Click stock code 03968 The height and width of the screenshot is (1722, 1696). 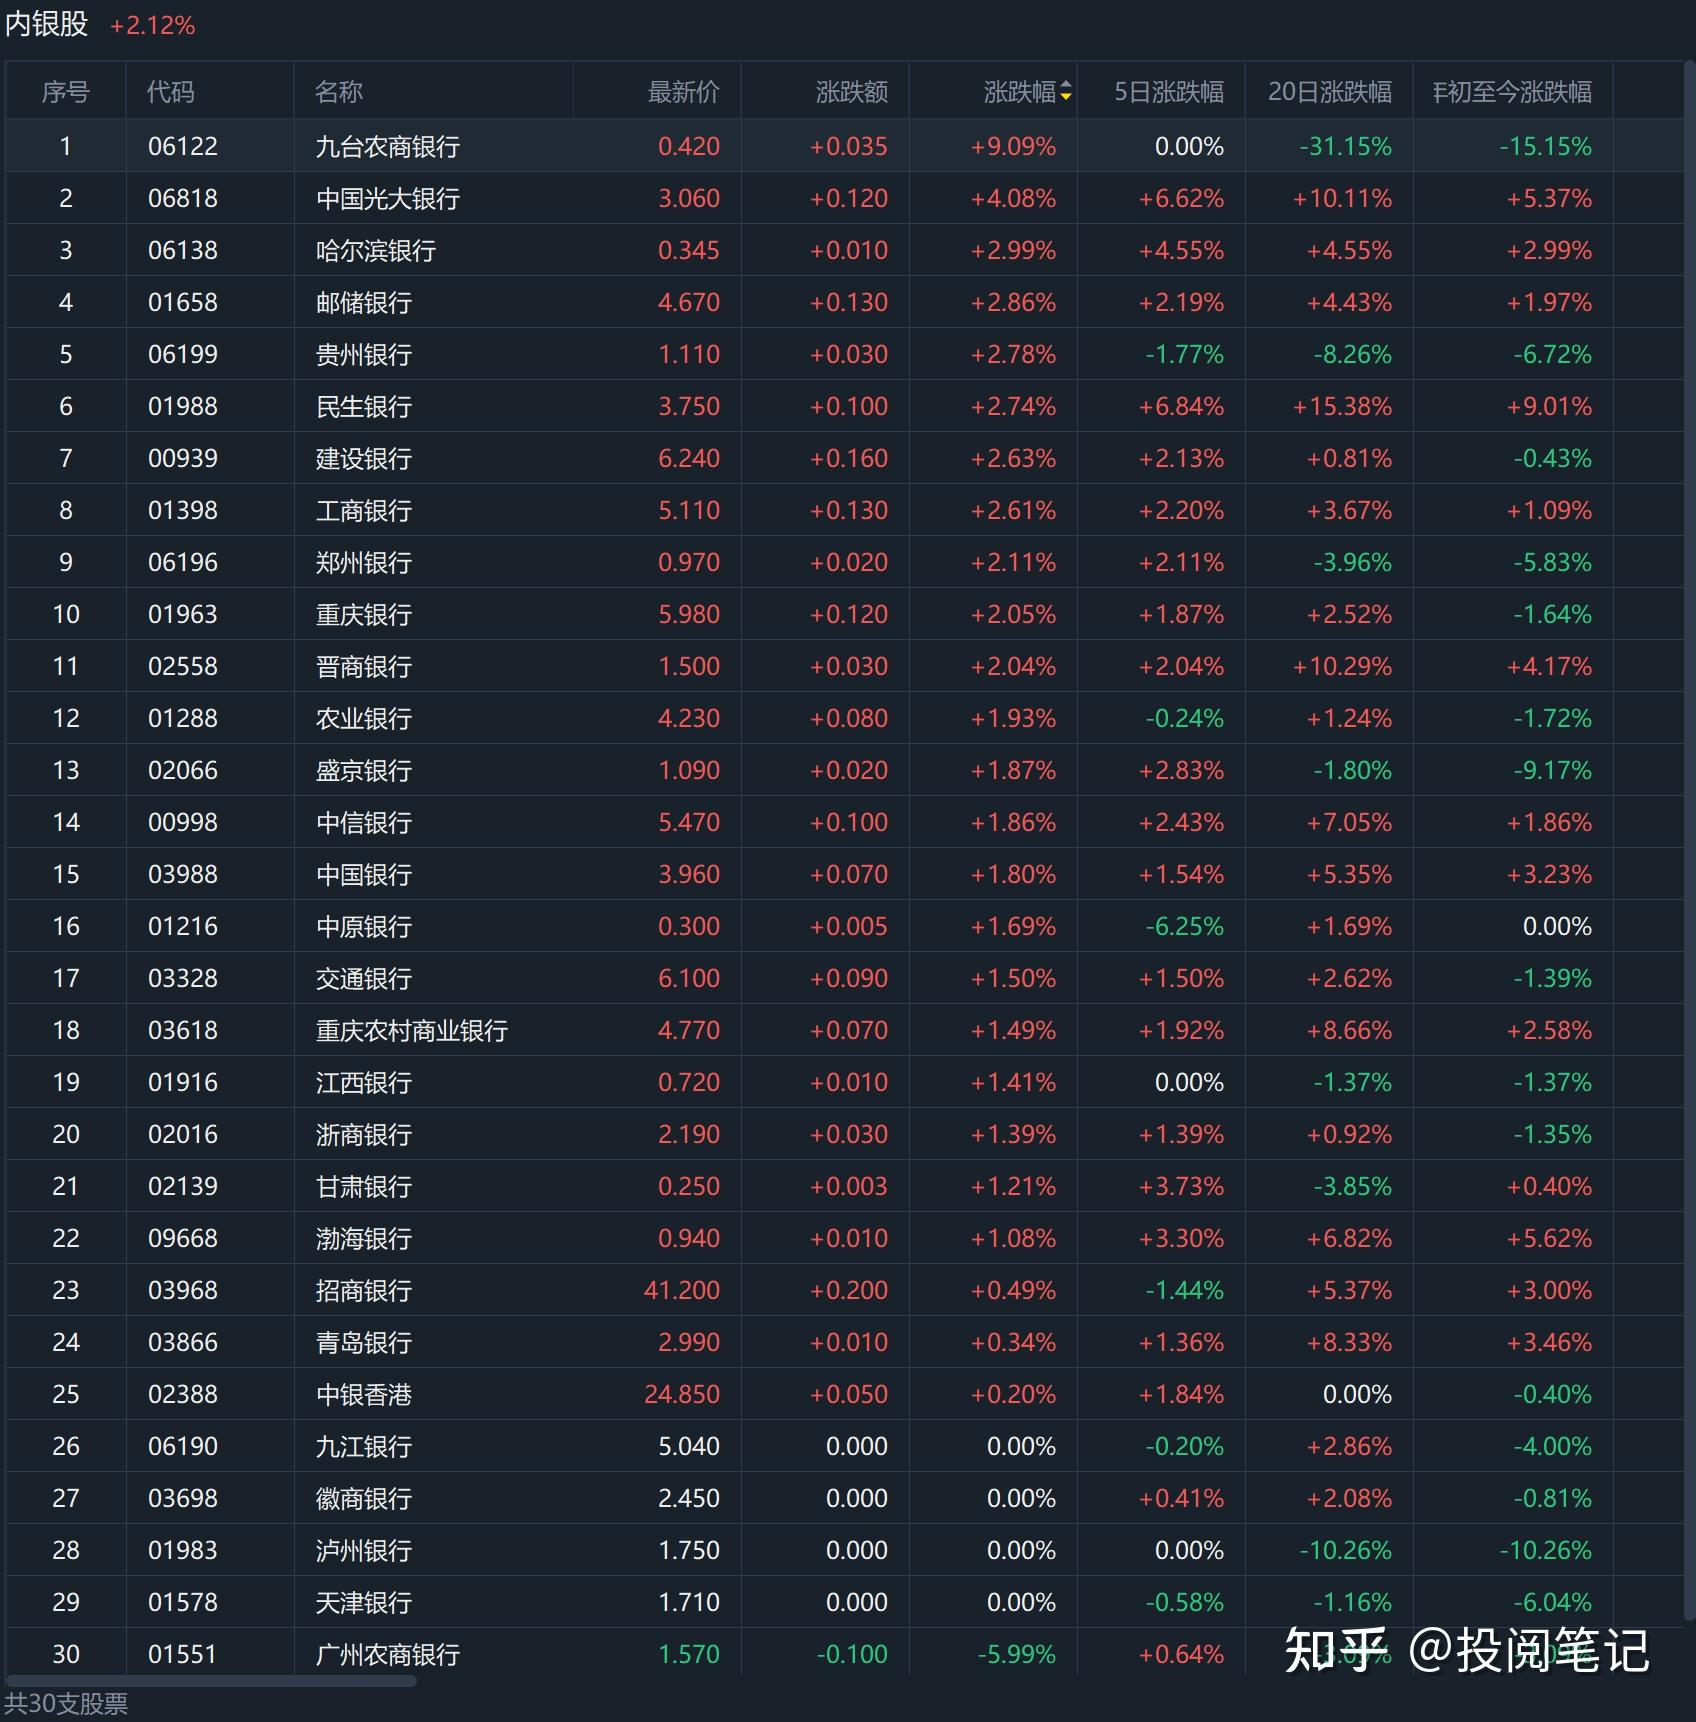[x=183, y=1290]
